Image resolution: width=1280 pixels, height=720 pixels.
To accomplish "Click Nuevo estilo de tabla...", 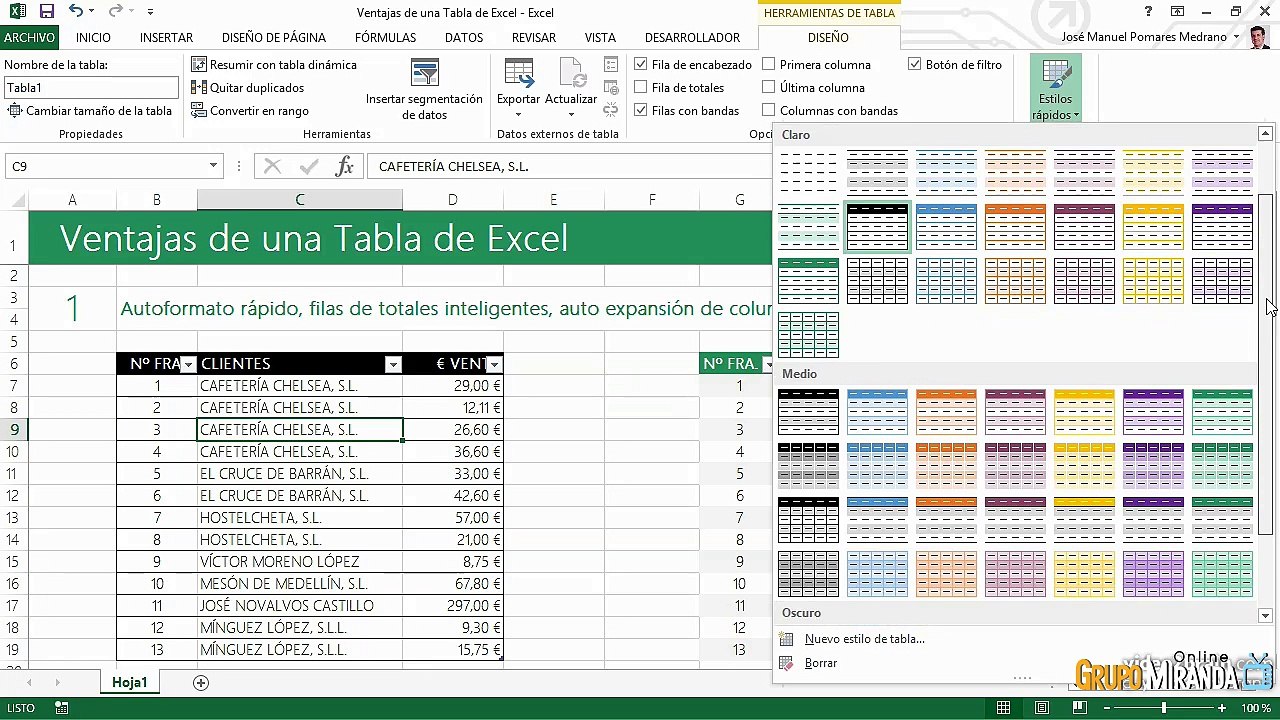I will pos(865,639).
